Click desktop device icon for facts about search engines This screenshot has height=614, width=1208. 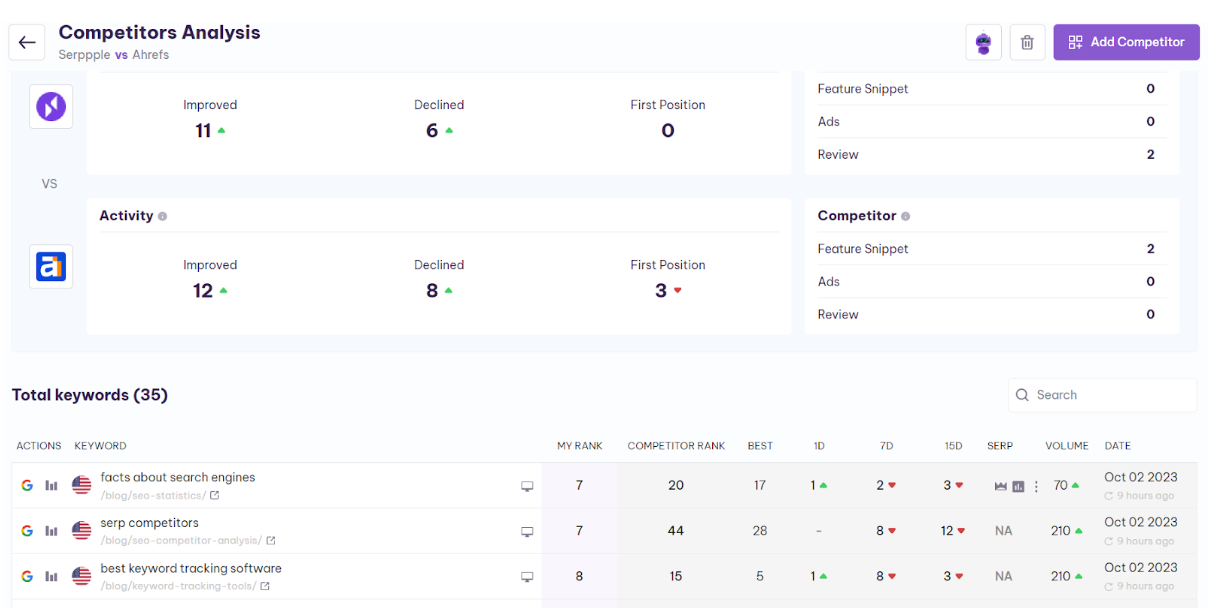[x=527, y=486]
